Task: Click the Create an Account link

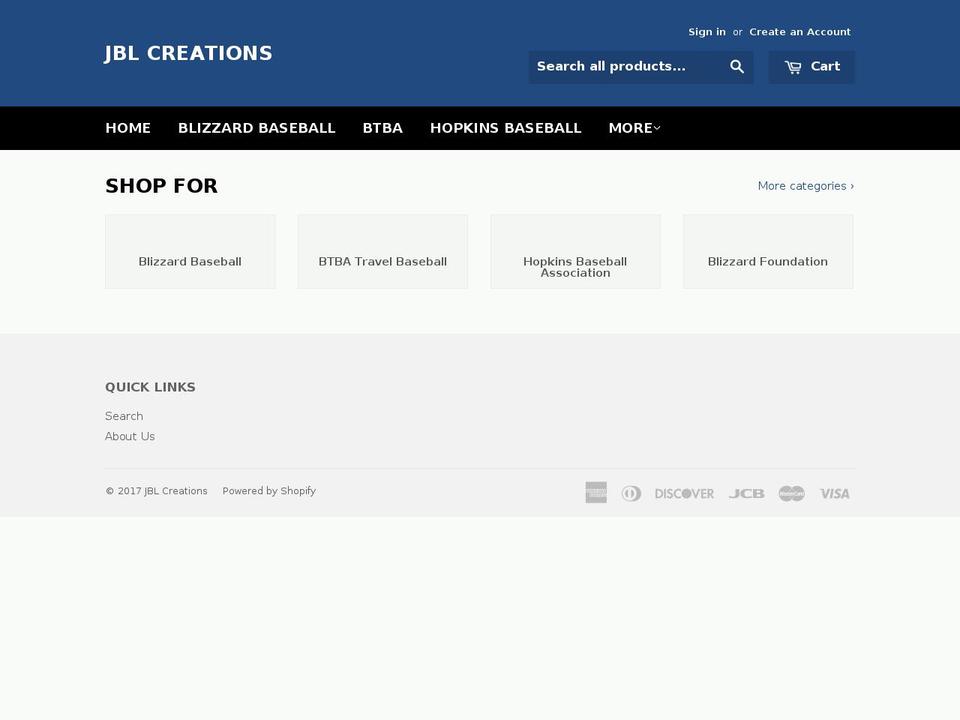Action: click(800, 31)
